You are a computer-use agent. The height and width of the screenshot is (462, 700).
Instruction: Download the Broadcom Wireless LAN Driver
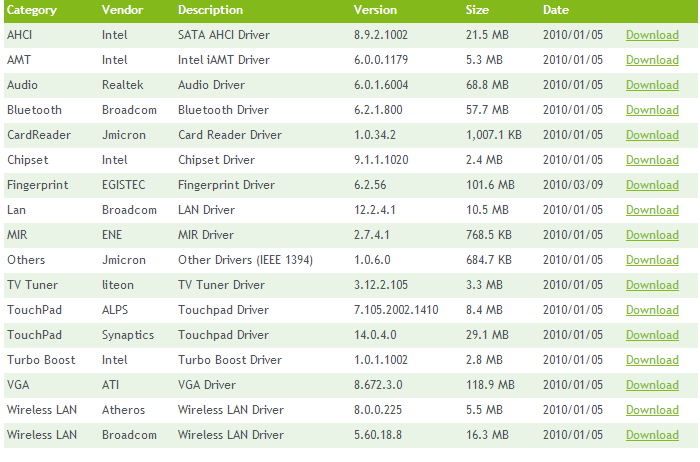(652, 435)
